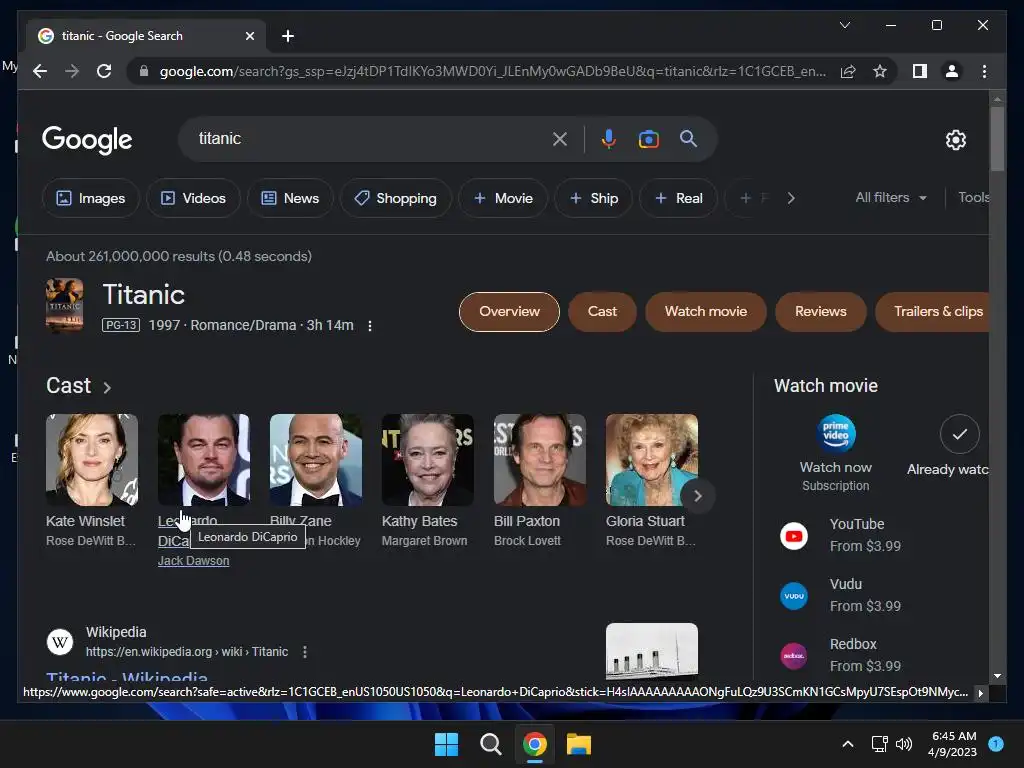This screenshot has height=768, width=1024.
Task: Open the Chrome tab search chevron
Action: [844, 25]
